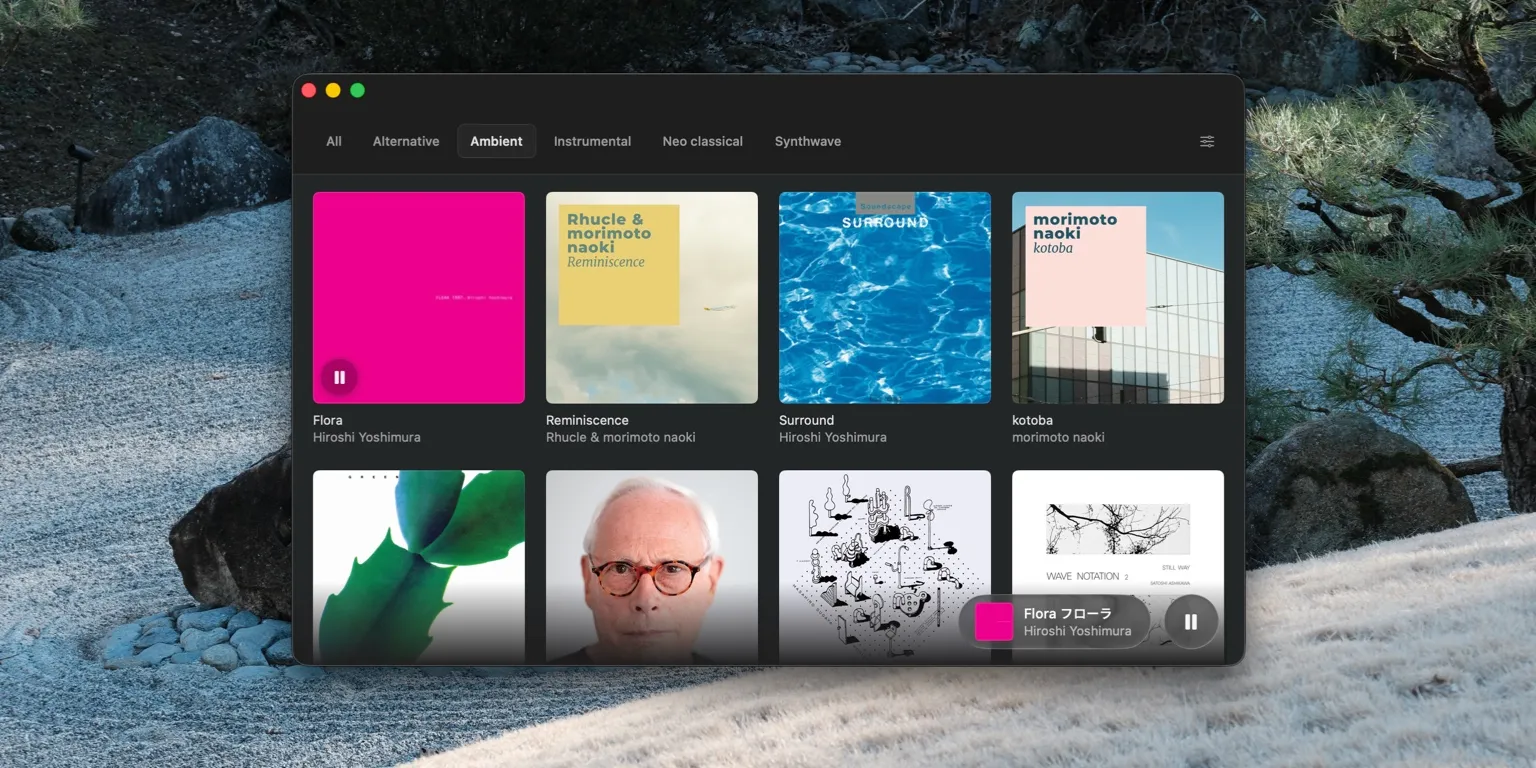Screen dimensions: 1536x768
Task: Click the Surround album title text
Action: coord(806,420)
